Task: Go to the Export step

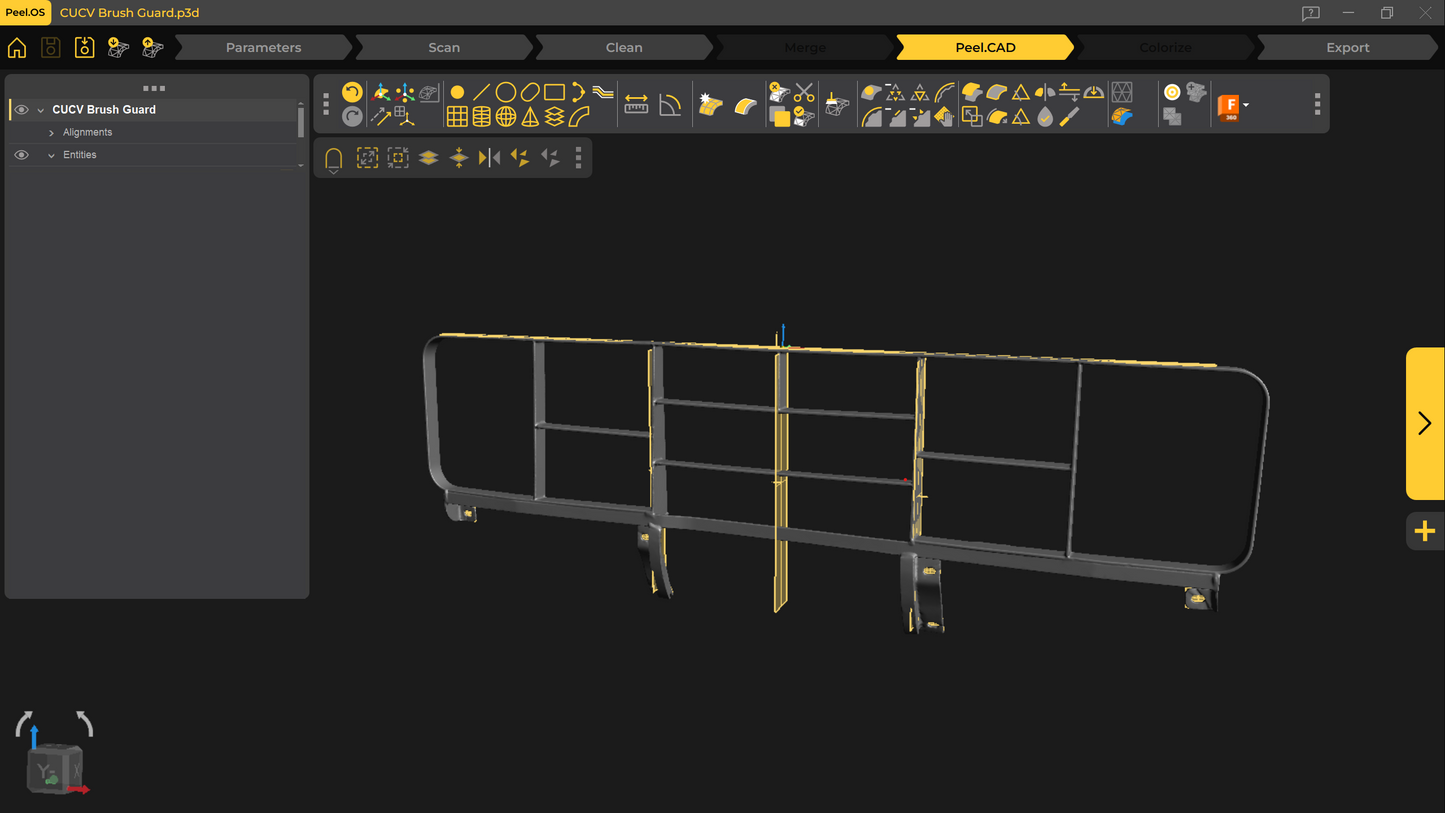Action: click(x=1347, y=48)
